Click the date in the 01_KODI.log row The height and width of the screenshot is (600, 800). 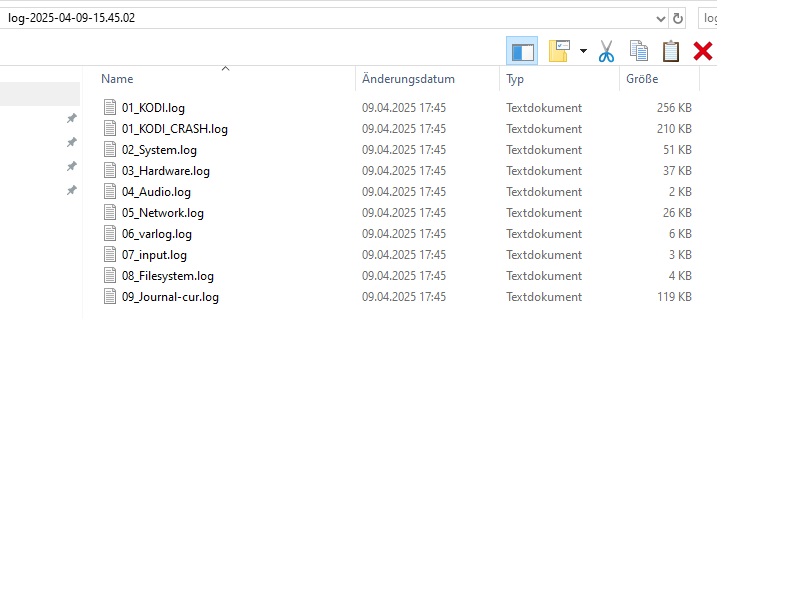(404, 108)
